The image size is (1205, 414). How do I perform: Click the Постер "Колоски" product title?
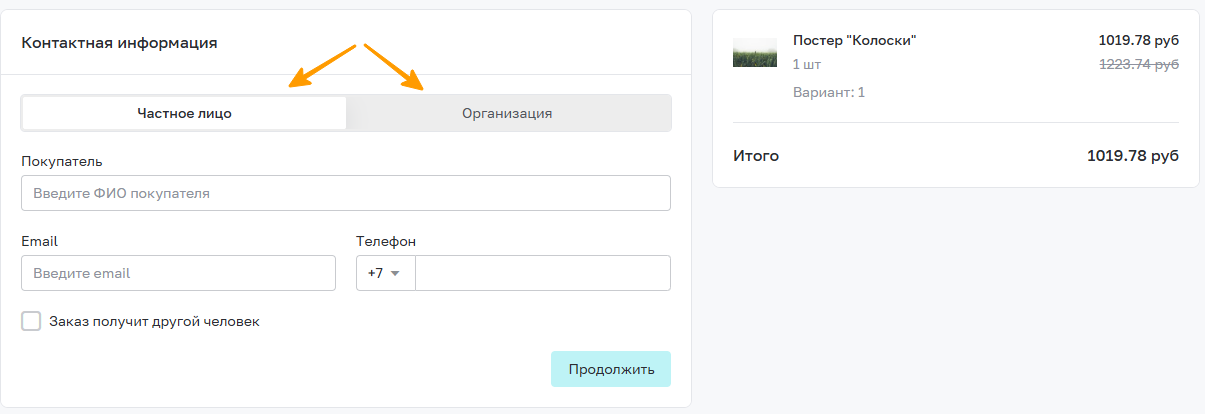[x=855, y=40]
